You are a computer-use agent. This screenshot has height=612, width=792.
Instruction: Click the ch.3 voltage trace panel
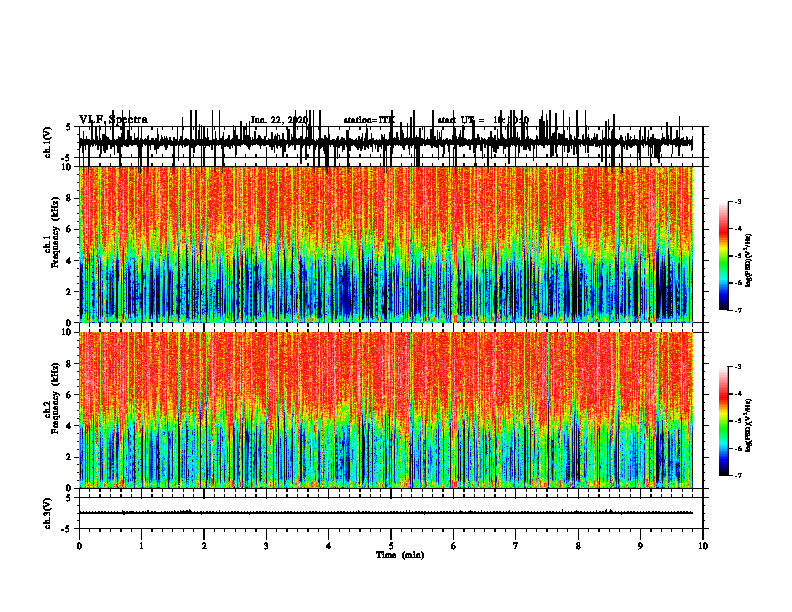[x=390, y=513]
